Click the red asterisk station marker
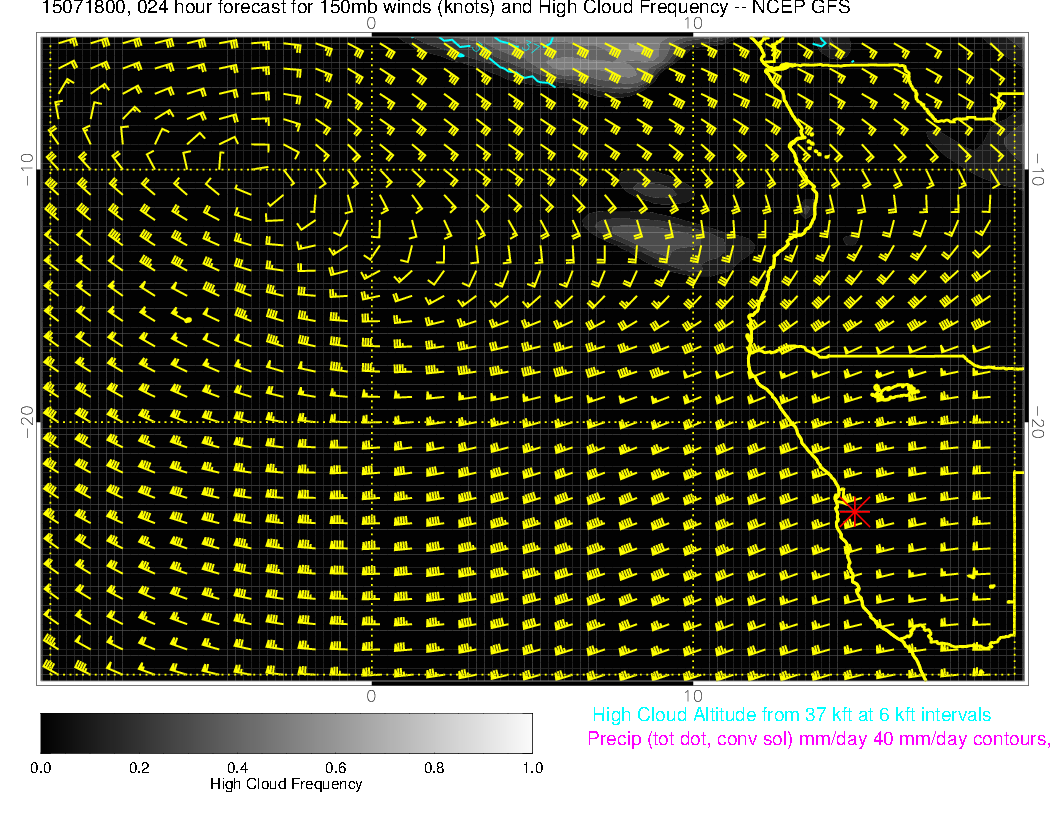Image resolution: width=1056 pixels, height=816 pixels. click(x=853, y=511)
